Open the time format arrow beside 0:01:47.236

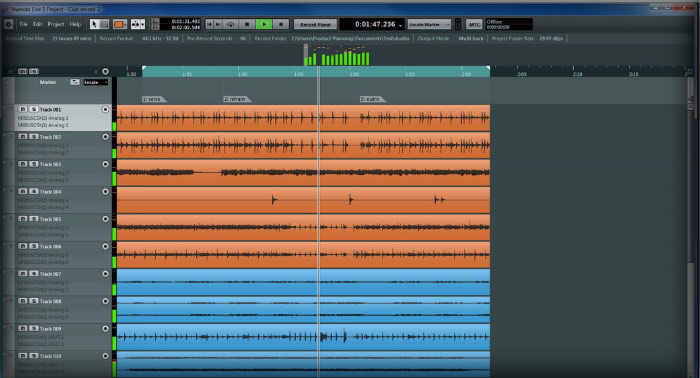(400, 25)
